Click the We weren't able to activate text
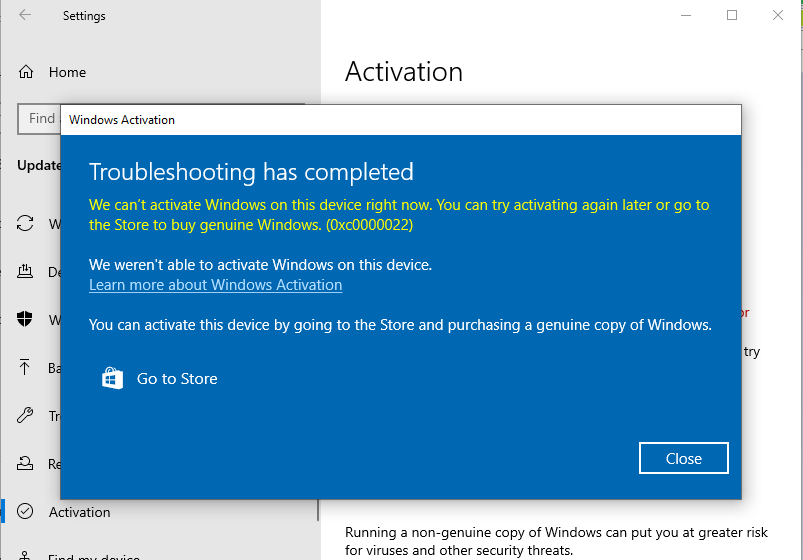This screenshot has width=803, height=560. coord(260,265)
